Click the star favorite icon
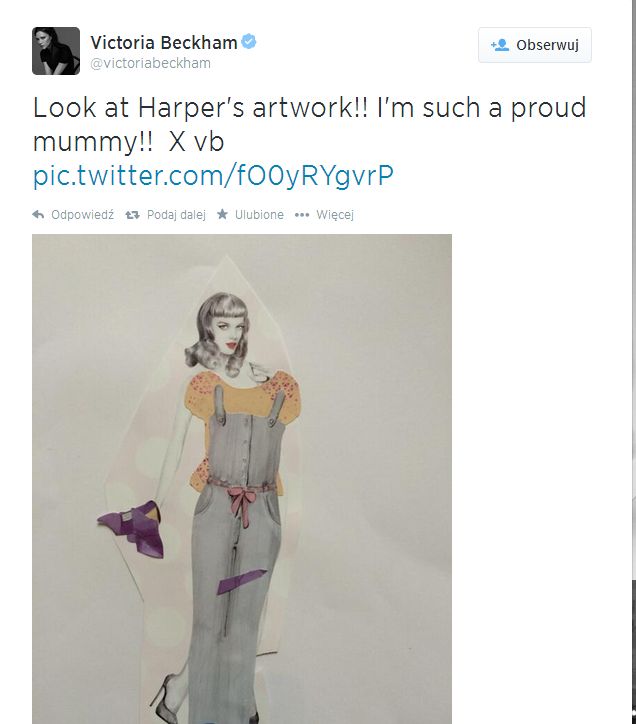The image size is (636, 724). [x=222, y=214]
